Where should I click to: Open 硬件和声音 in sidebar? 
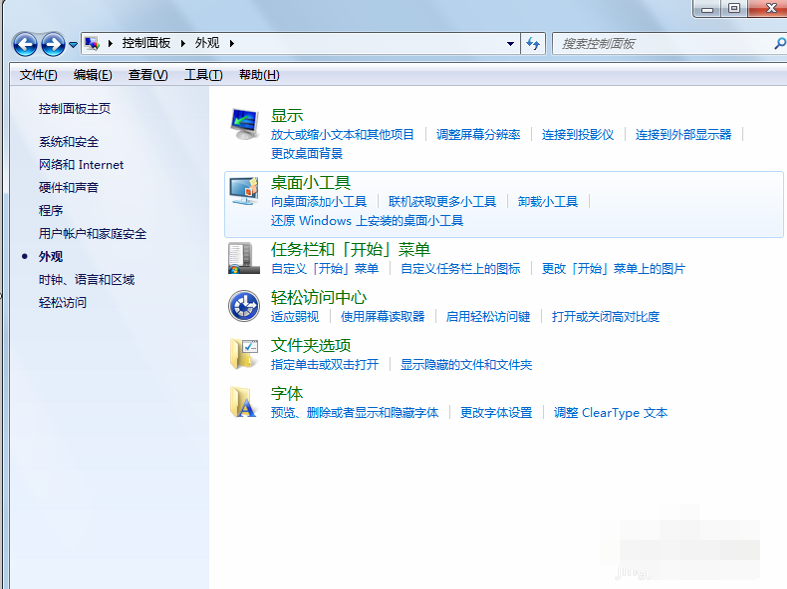(x=69, y=188)
